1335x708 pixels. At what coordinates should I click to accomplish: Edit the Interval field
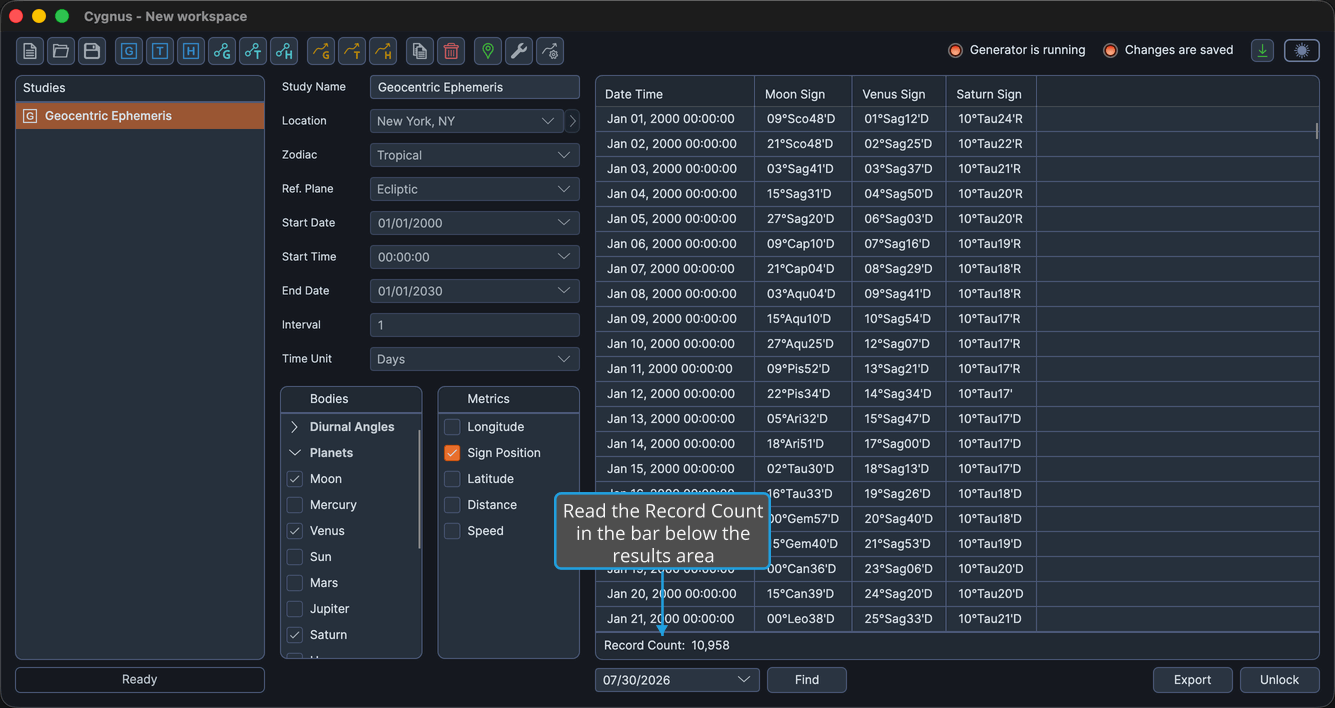475,325
